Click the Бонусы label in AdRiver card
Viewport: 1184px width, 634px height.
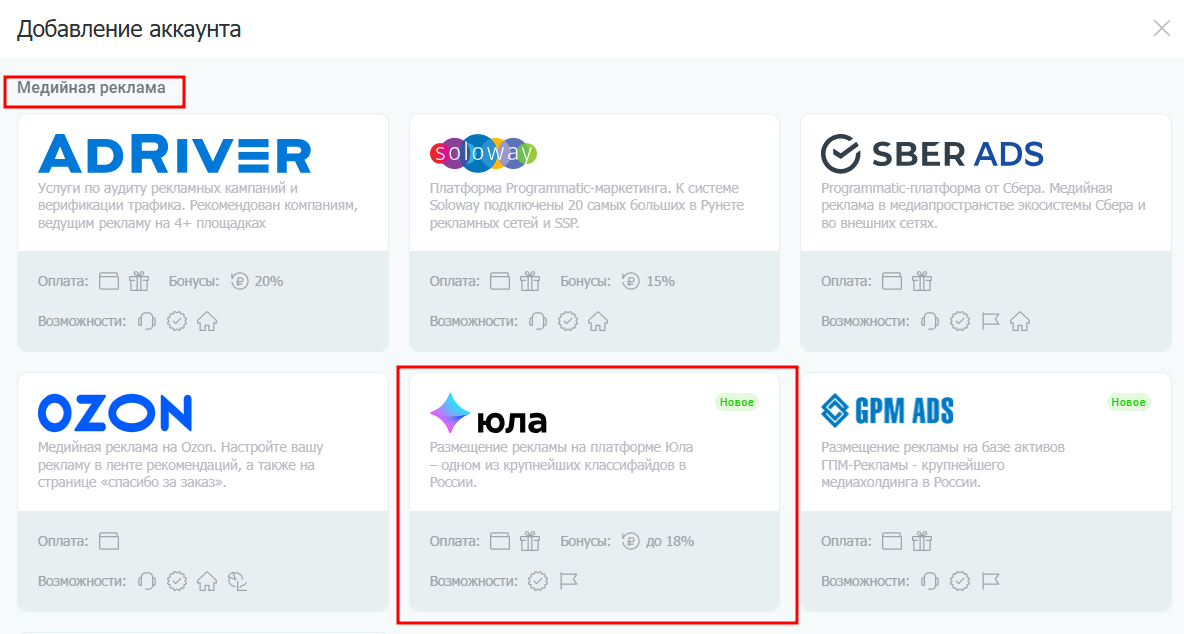(x=193, y=282)
